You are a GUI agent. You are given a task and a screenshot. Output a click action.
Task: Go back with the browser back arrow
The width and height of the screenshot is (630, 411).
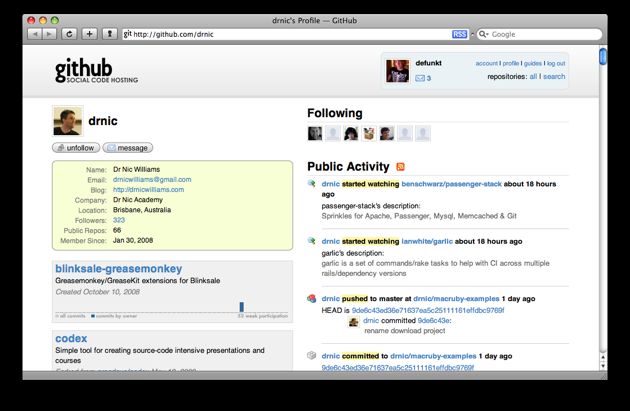pyautogui.click(x=35, y=34)
